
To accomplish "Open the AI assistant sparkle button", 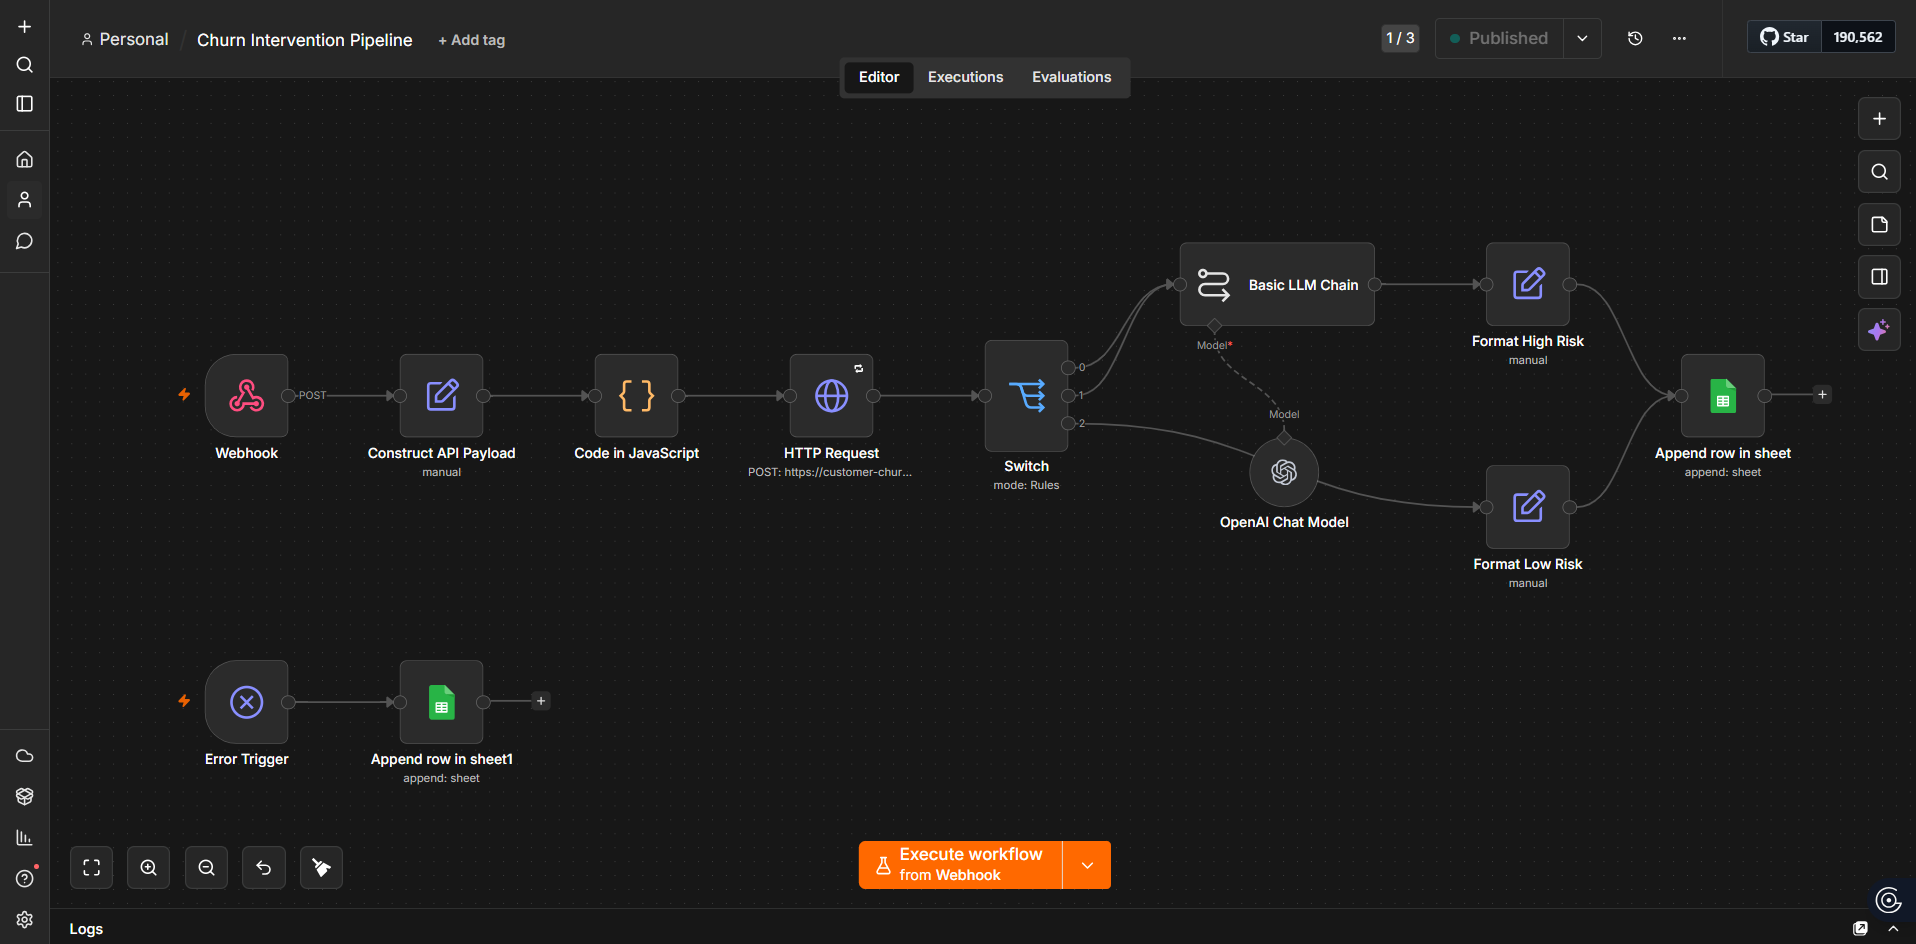I will coord(1879,330).
